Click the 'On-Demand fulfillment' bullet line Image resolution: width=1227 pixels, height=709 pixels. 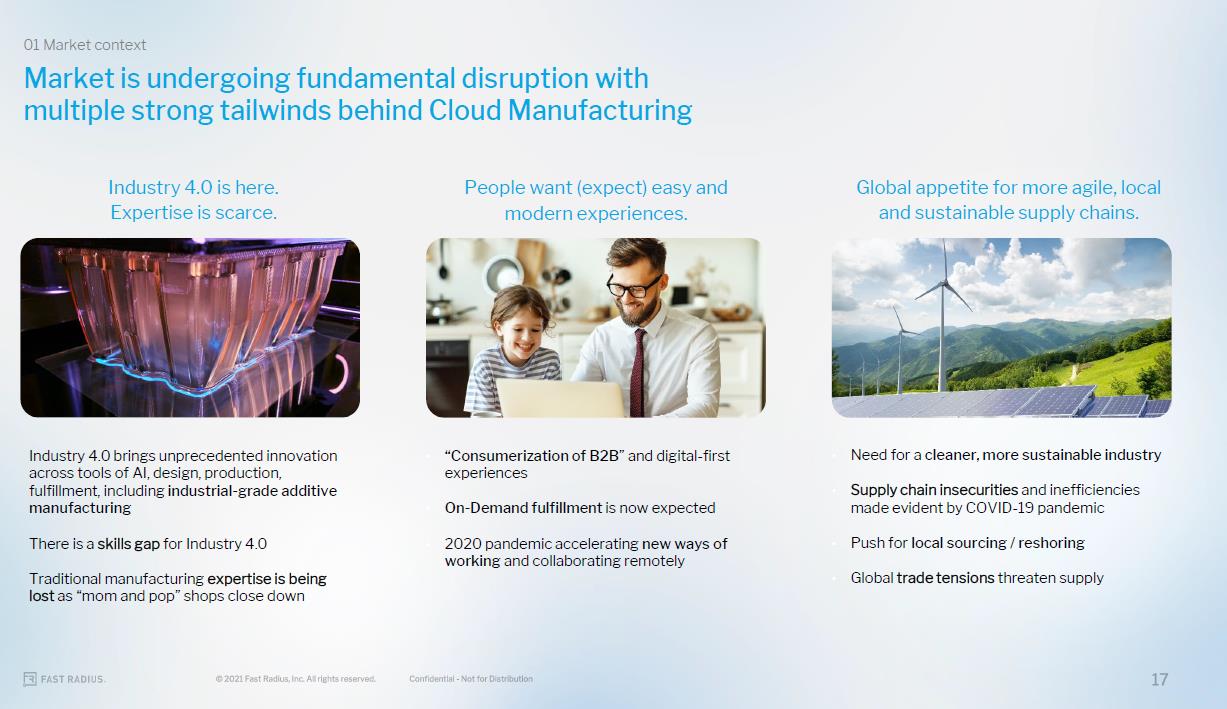coord(580,508)
